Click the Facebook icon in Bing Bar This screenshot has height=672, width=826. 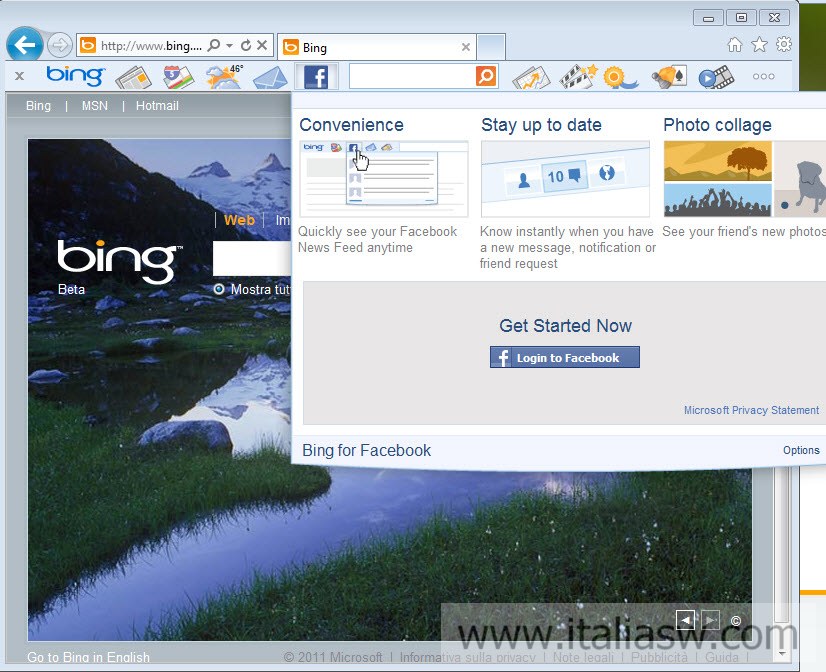[316, 77]
